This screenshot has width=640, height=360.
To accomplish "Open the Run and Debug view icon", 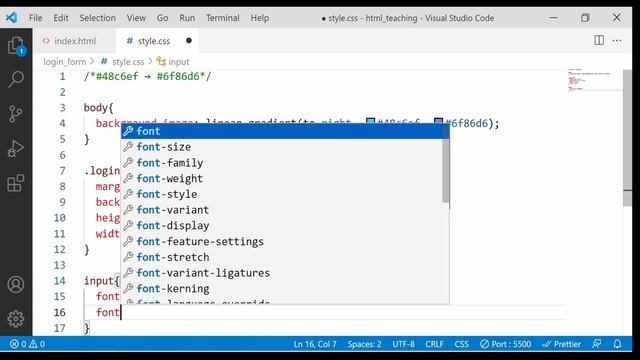I will point(16,149).
